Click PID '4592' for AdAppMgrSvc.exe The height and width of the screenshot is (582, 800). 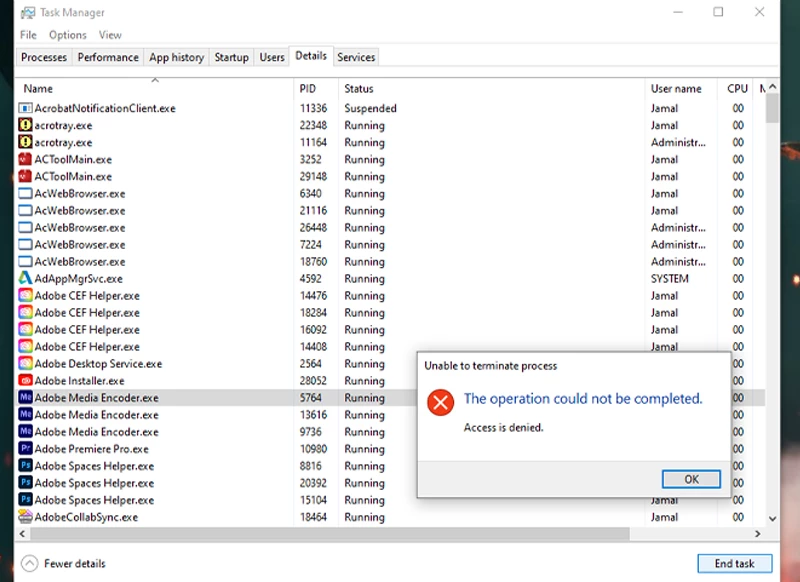click(x=311, y=279)
